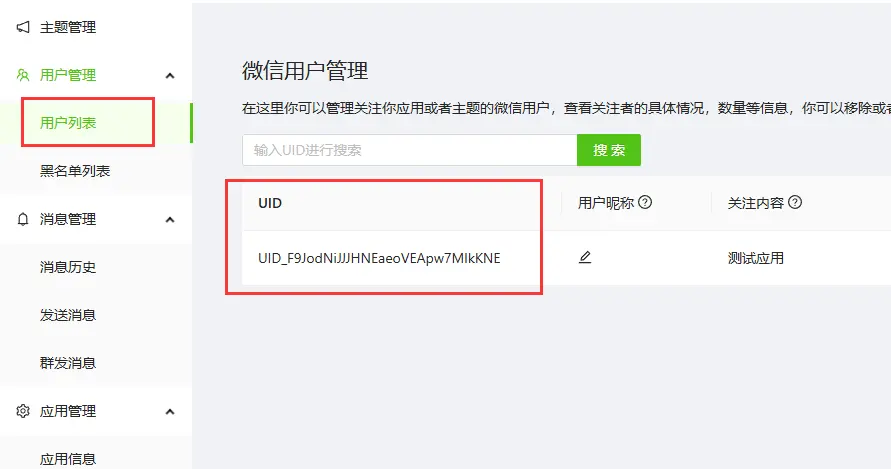Focus the 输入UID进行搜索 search field

point(410,150)
